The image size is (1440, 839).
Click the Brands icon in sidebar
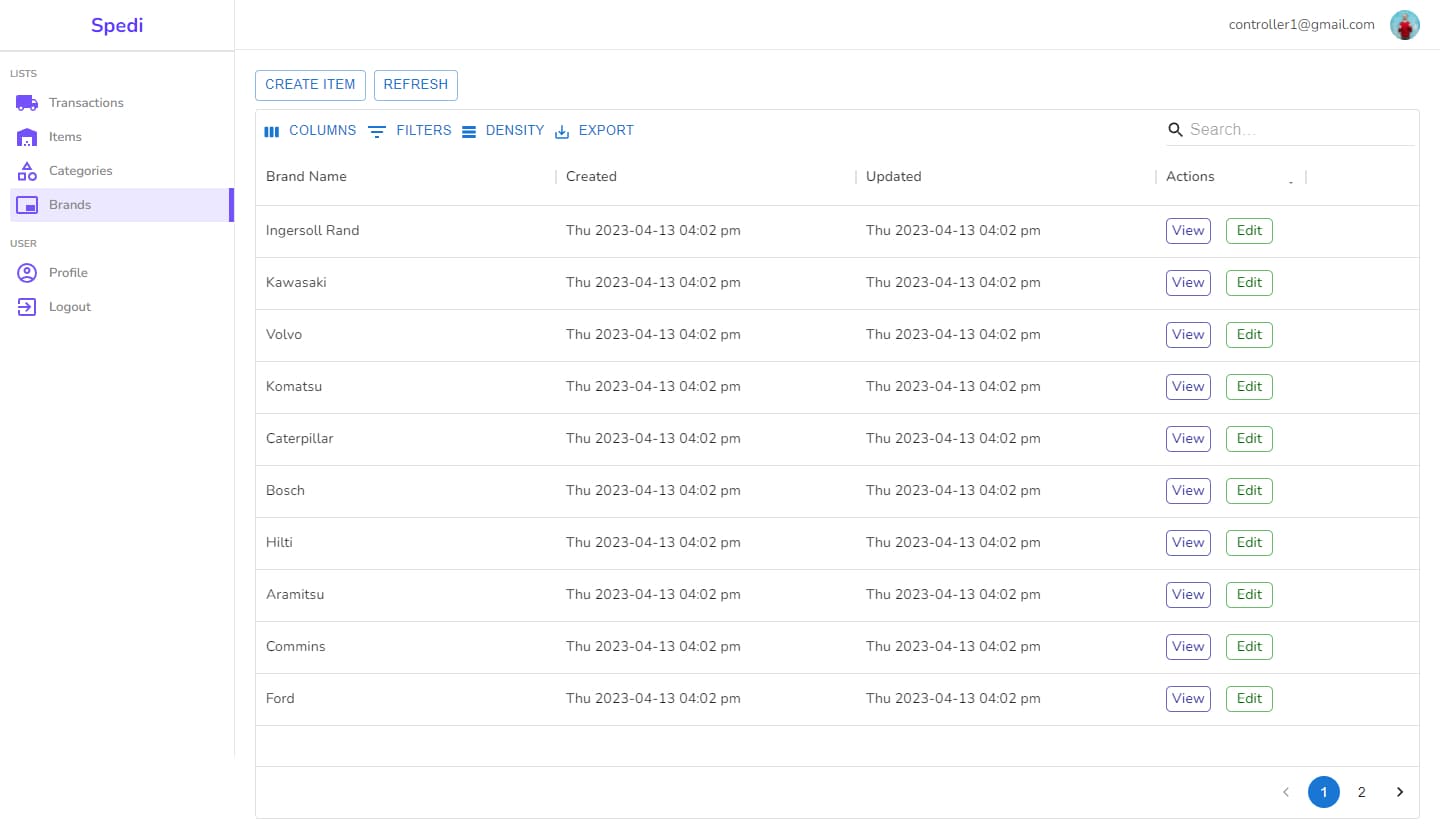click(x=27, y=205)
